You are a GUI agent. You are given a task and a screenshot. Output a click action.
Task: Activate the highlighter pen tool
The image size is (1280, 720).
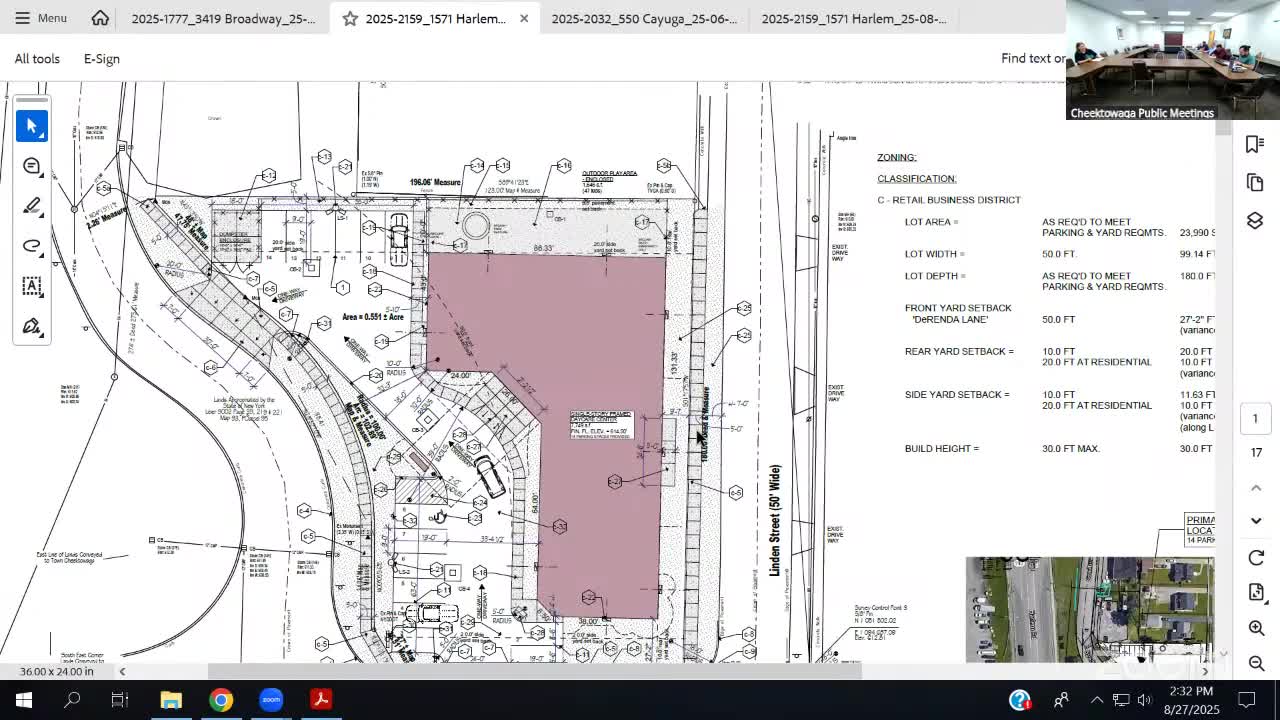click(x=32, y=206)
